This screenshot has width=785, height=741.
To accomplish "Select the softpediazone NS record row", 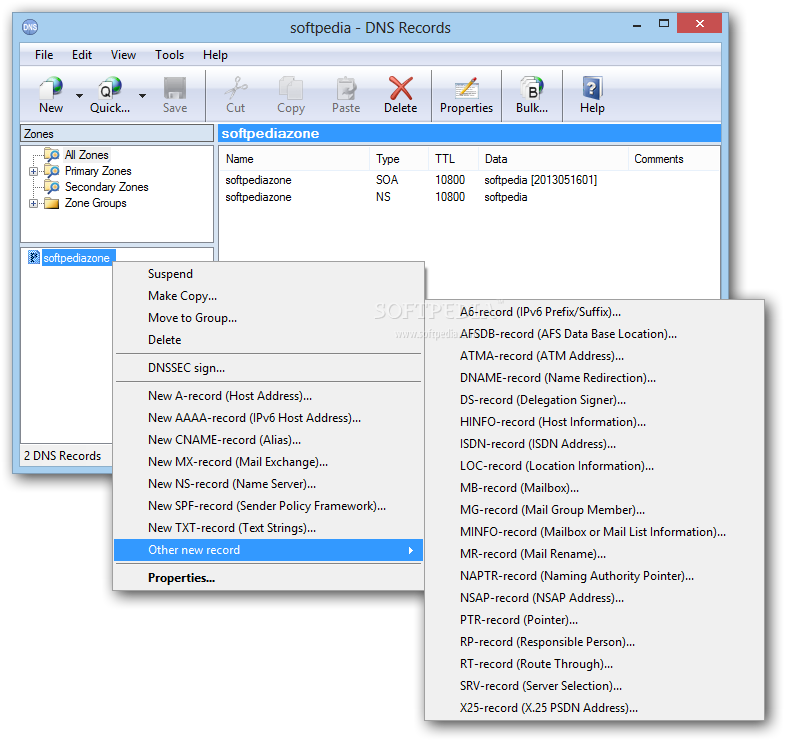I will [x=469, y=197].
